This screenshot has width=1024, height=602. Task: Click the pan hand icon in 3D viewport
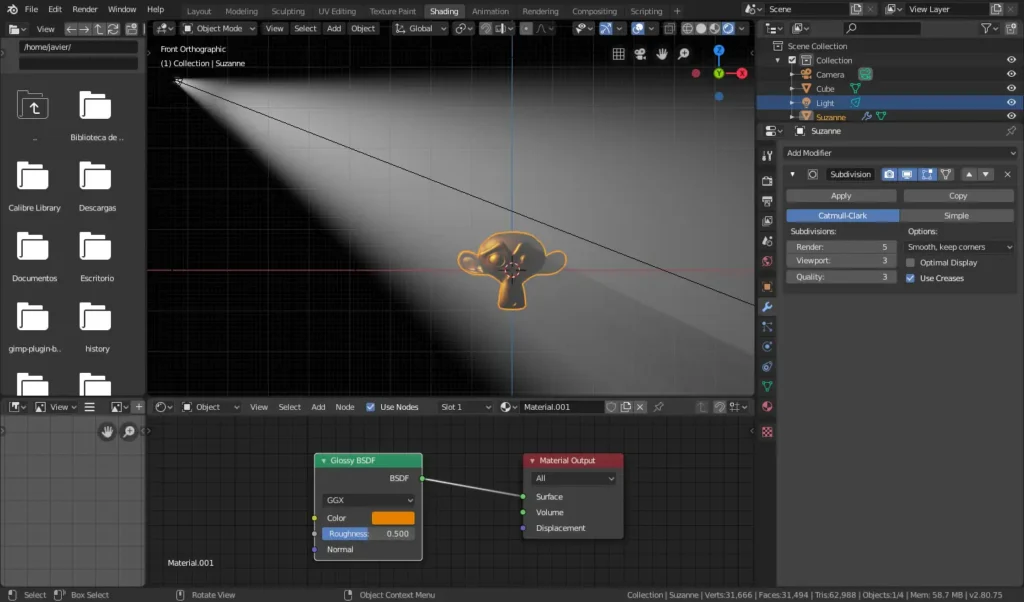pos(662,54)
